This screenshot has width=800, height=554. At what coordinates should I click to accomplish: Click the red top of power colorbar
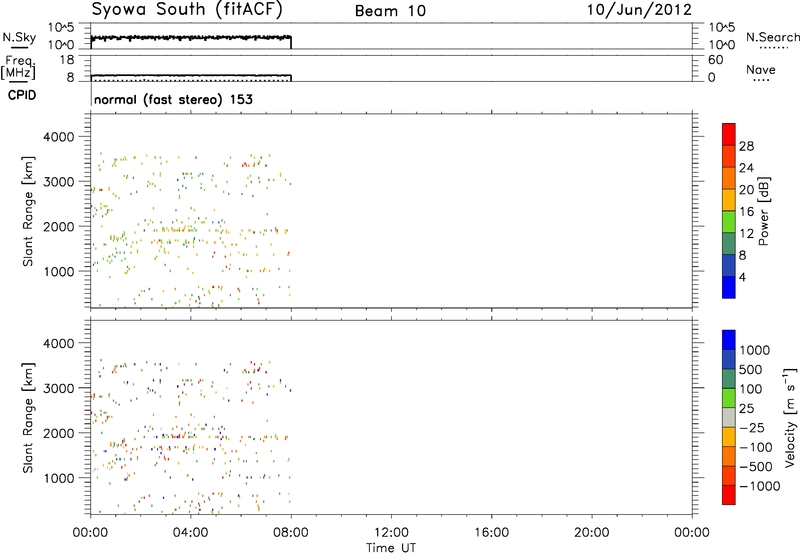click(729, 134)
